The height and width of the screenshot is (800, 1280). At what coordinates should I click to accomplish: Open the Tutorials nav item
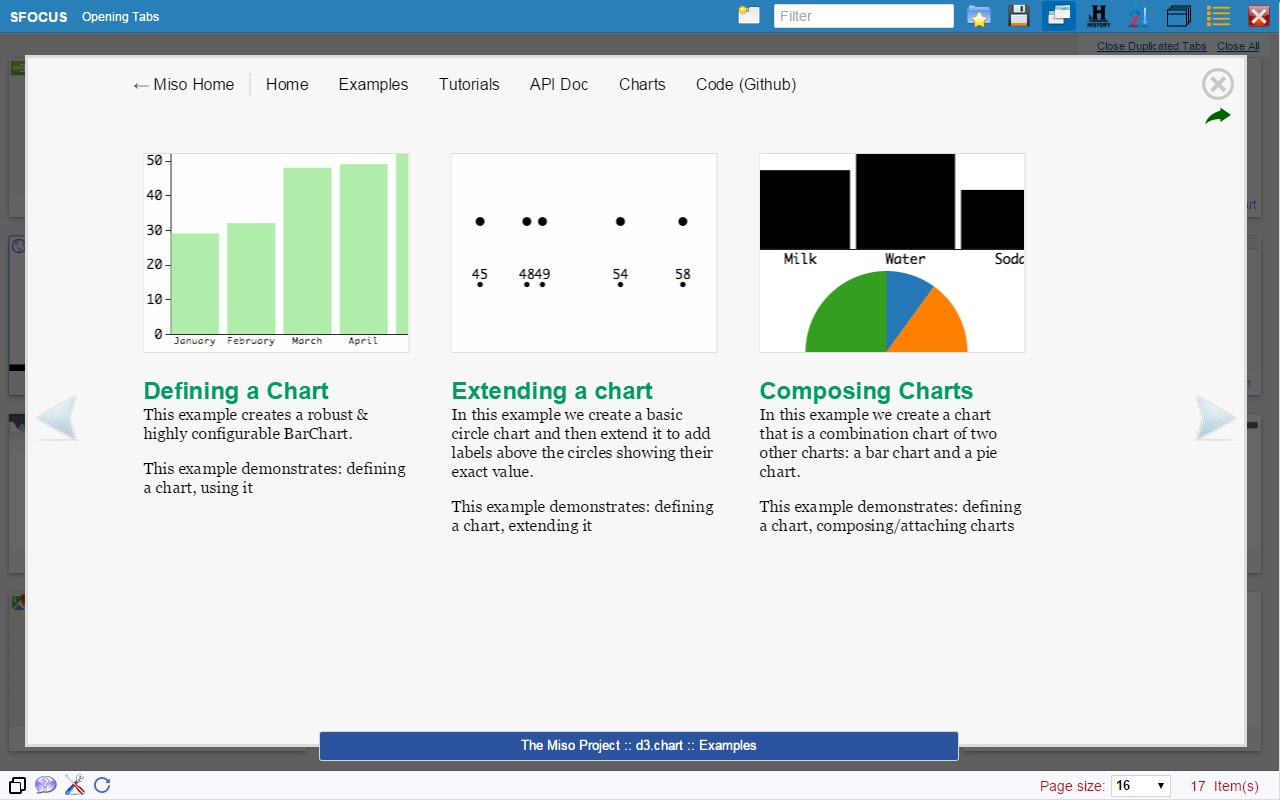click(x=469, y=85)
